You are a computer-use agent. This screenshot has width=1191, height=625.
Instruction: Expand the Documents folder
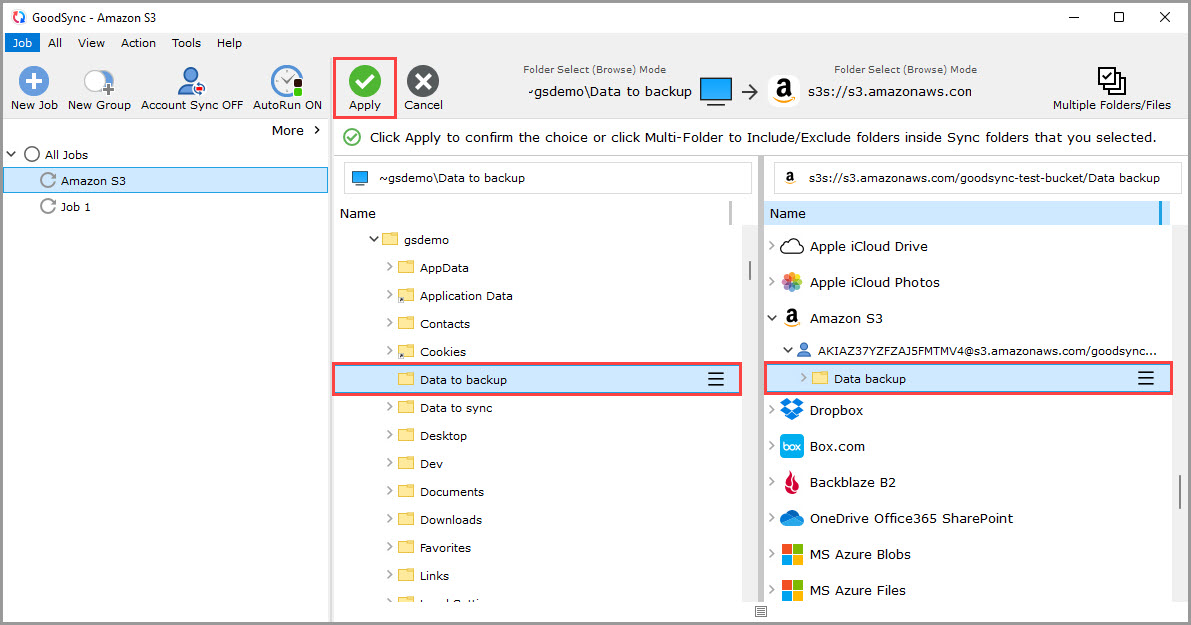point(389,491)
